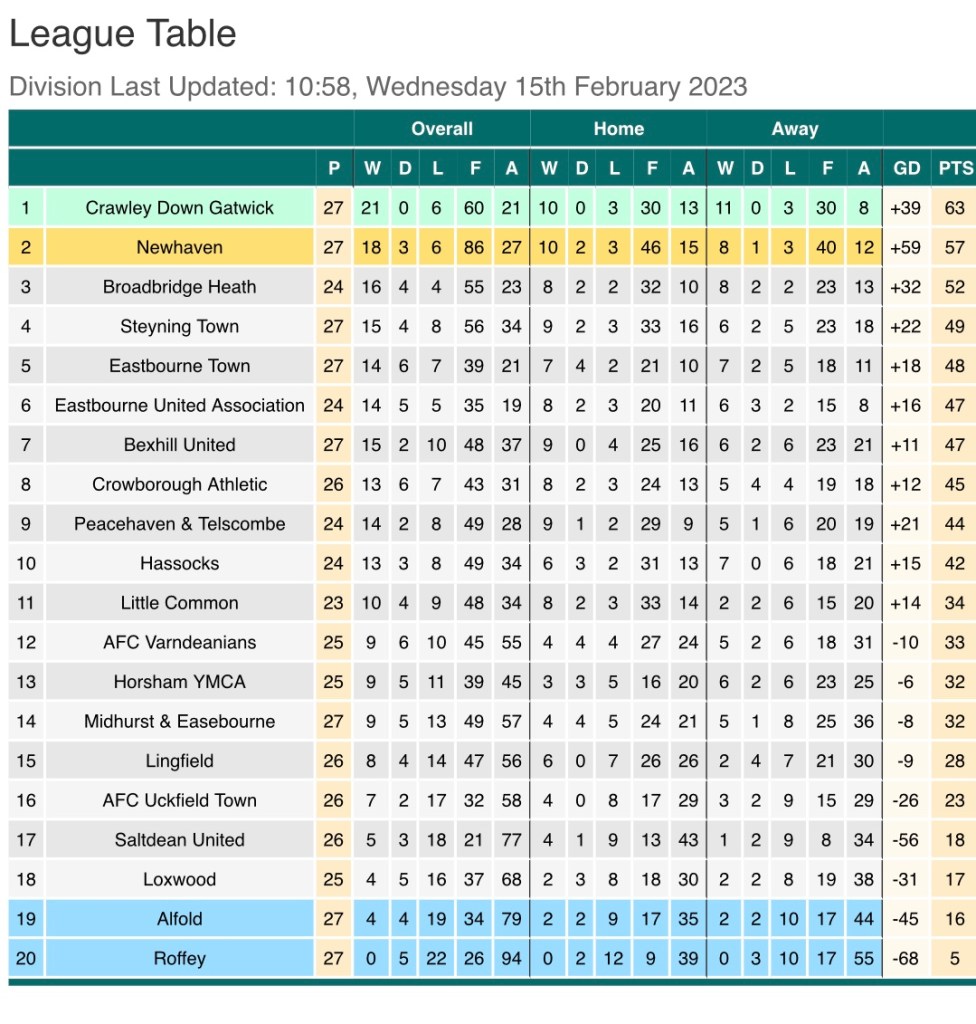
Task: Click Peacehaven & Telscombe team name
Action: (x=180, y=524)
